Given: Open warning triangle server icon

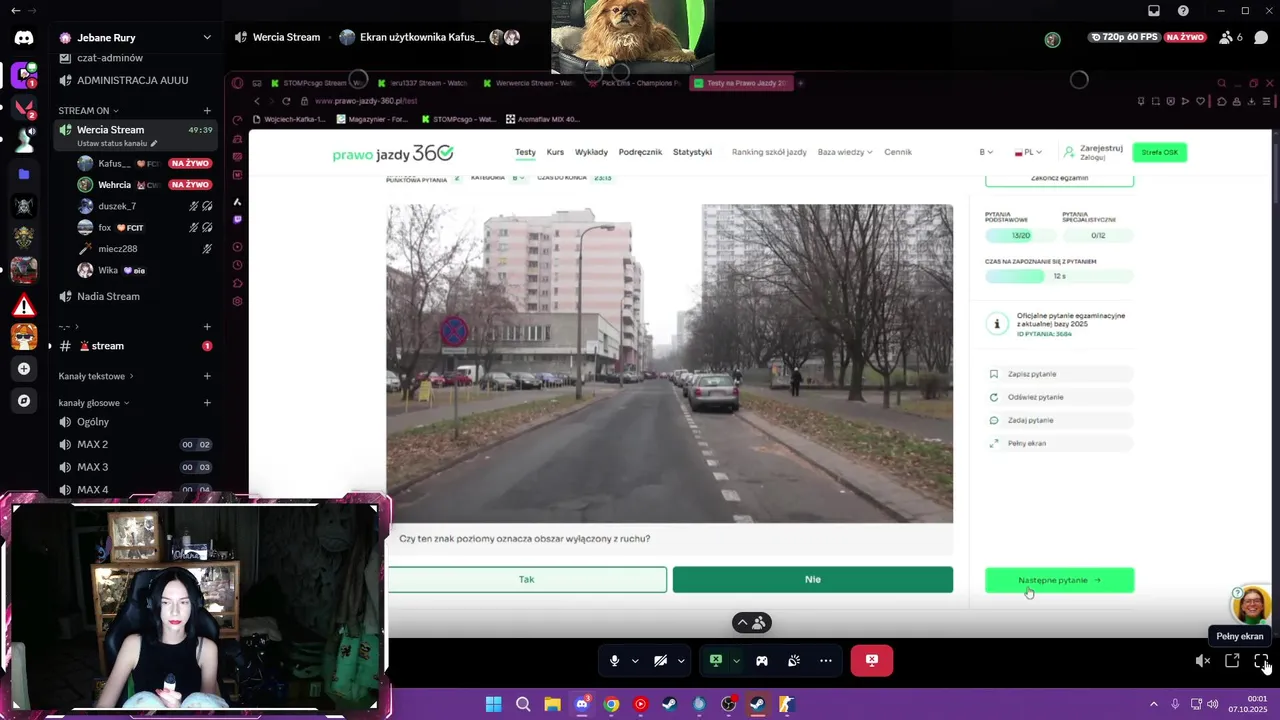Looking at the screenshot, I should click(x=24, y=305).
